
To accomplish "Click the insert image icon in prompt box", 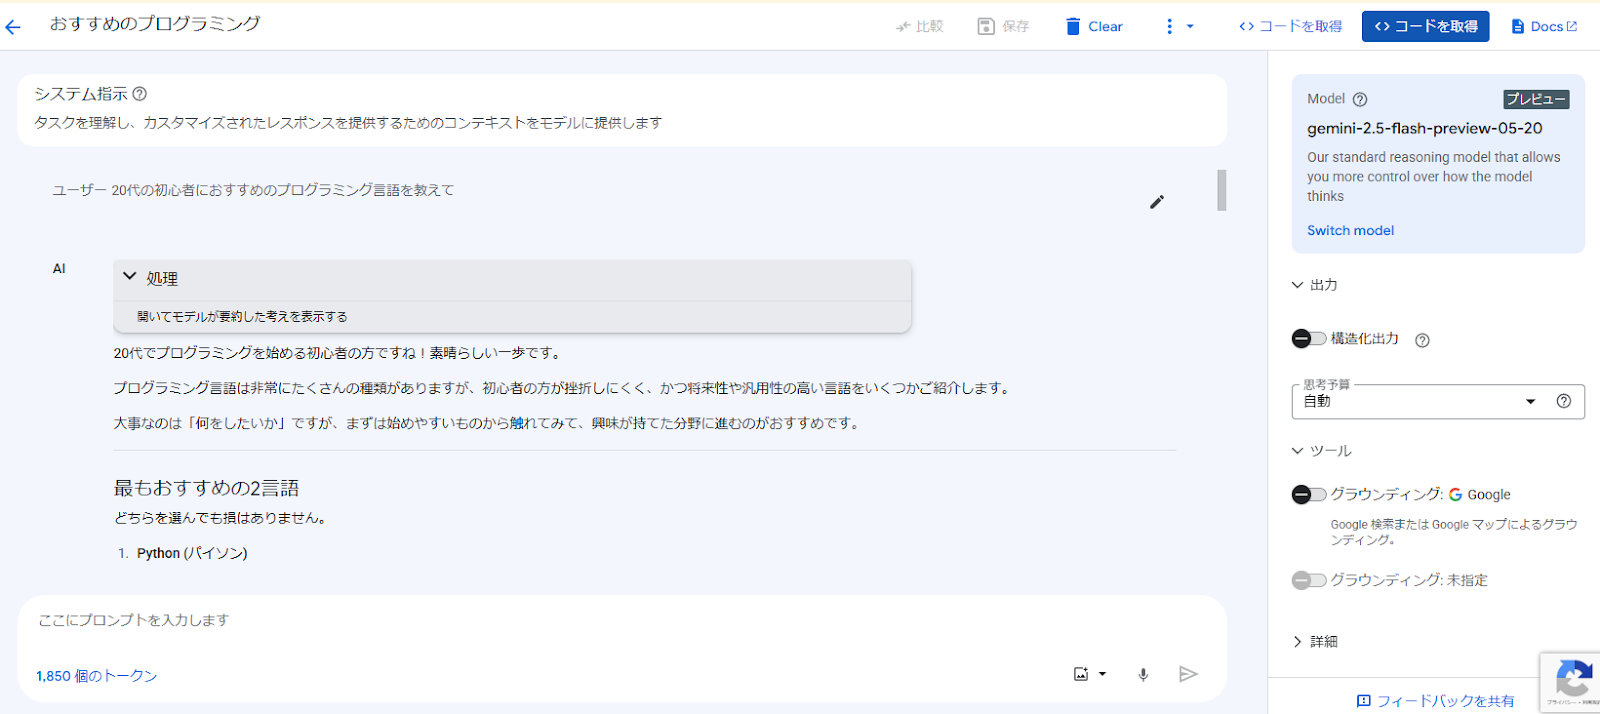I will coord(1081,674).
